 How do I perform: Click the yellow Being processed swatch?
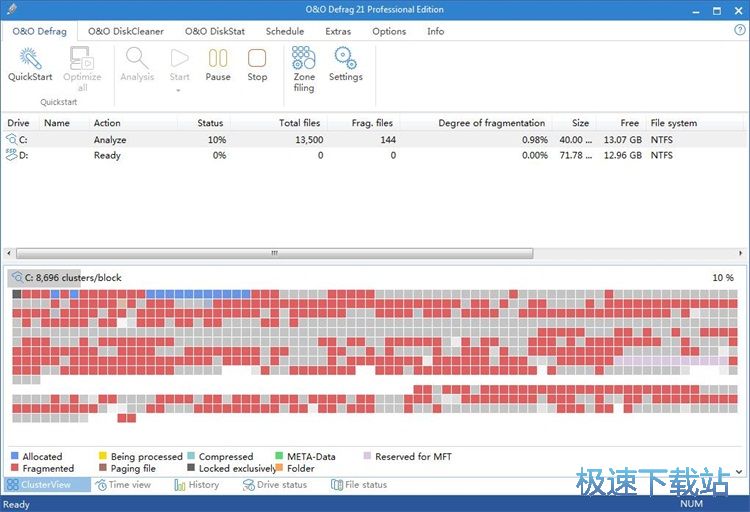[102, 456]
